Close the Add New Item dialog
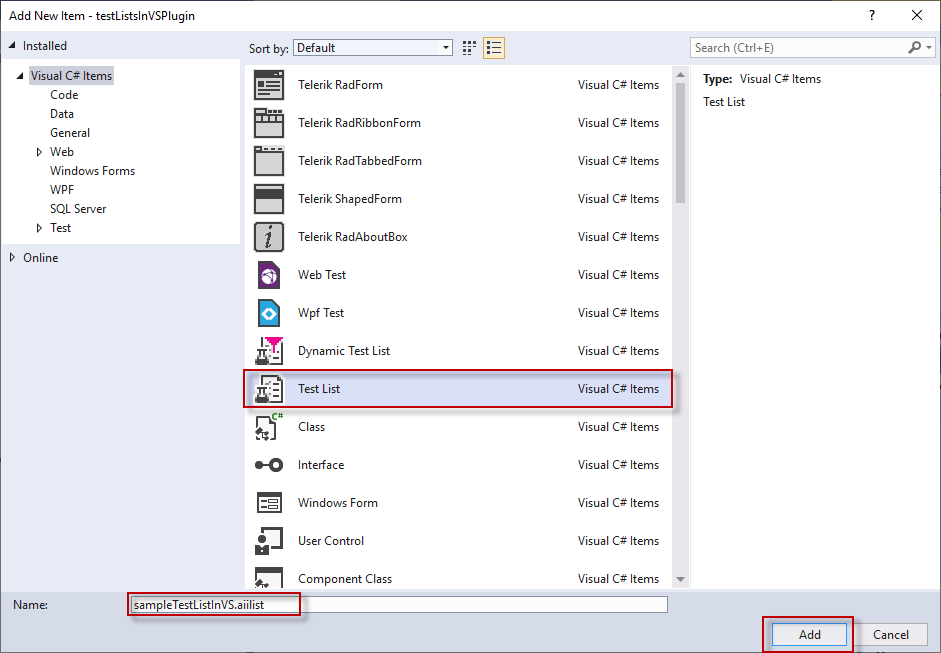This screenshot has height=653, width=941. [917, 16]
